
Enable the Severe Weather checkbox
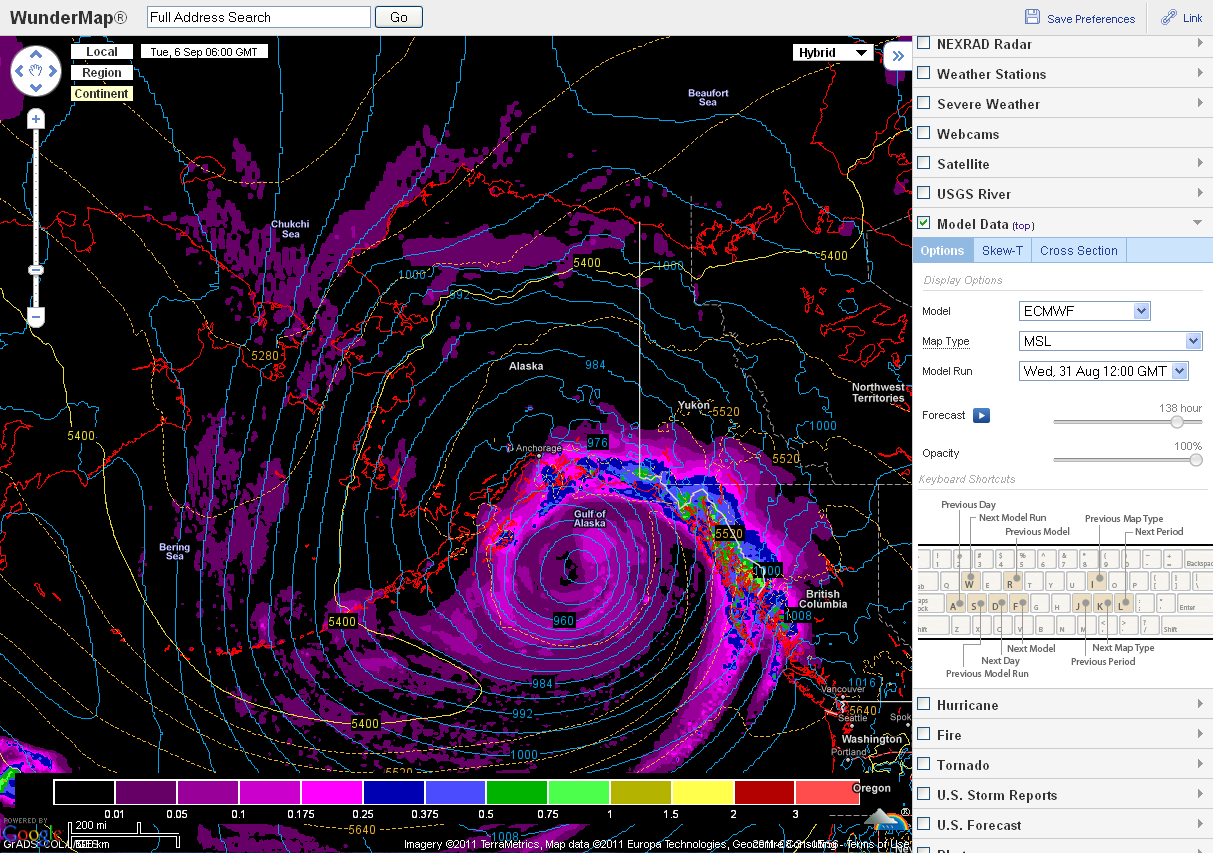(924, 103)
